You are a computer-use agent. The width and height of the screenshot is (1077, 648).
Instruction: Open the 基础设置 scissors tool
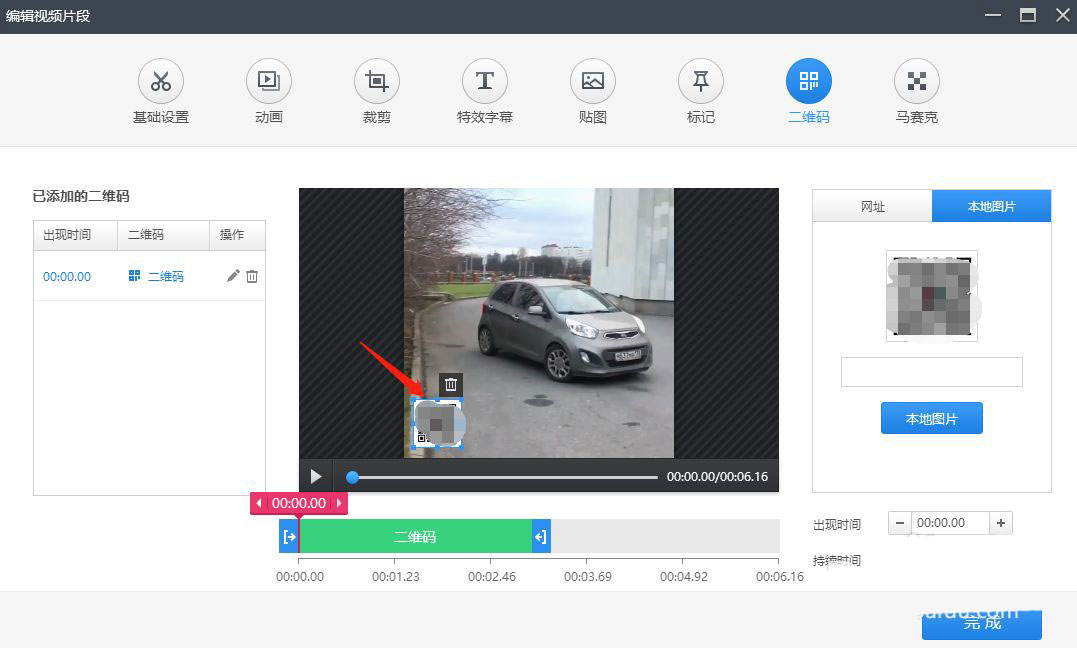coord(161,82)
